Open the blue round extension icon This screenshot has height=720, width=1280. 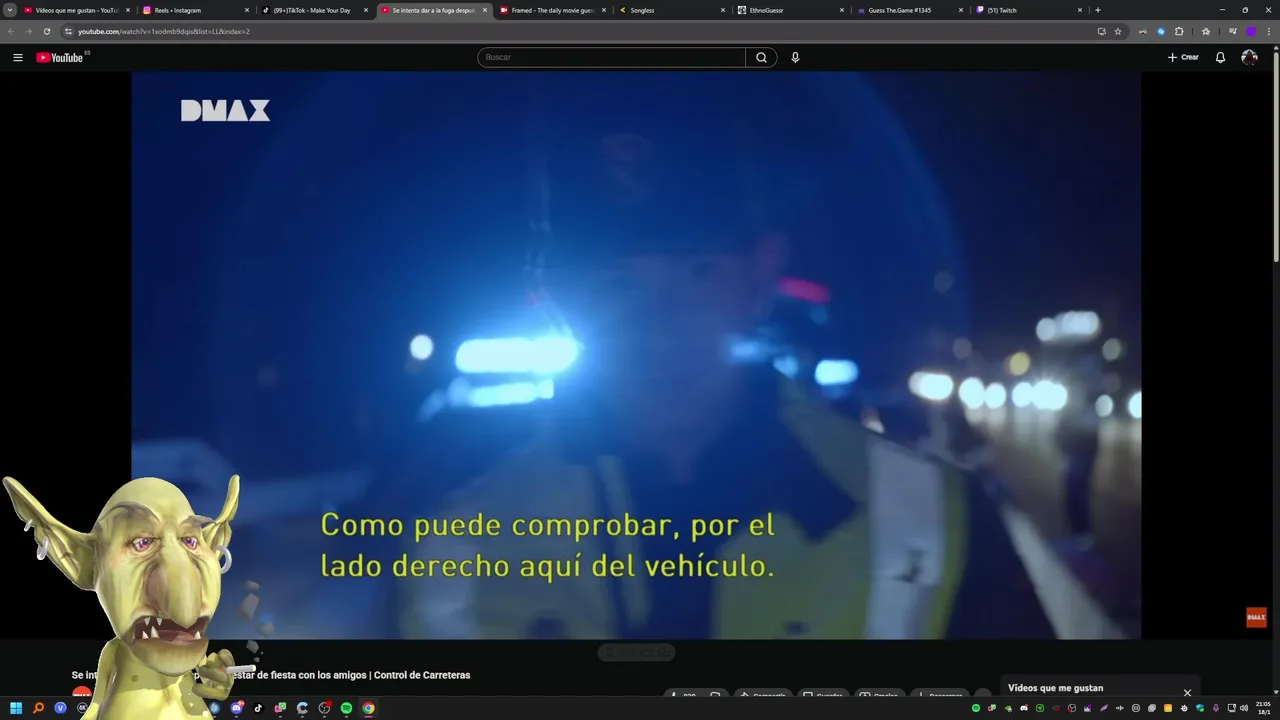(x=1161, y=31)
